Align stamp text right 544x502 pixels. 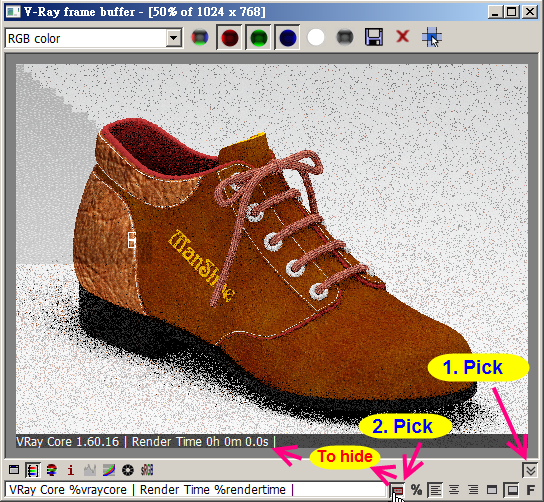[473, 490]
